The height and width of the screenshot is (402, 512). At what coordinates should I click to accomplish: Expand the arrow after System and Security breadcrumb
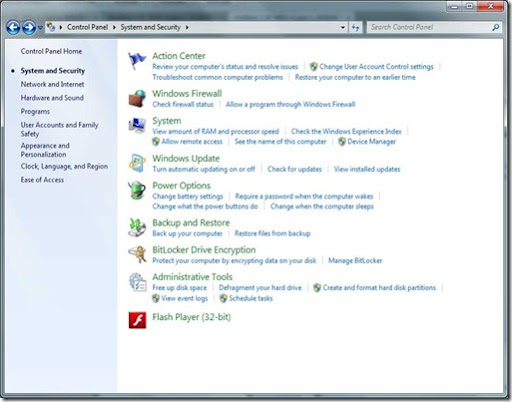187,27
